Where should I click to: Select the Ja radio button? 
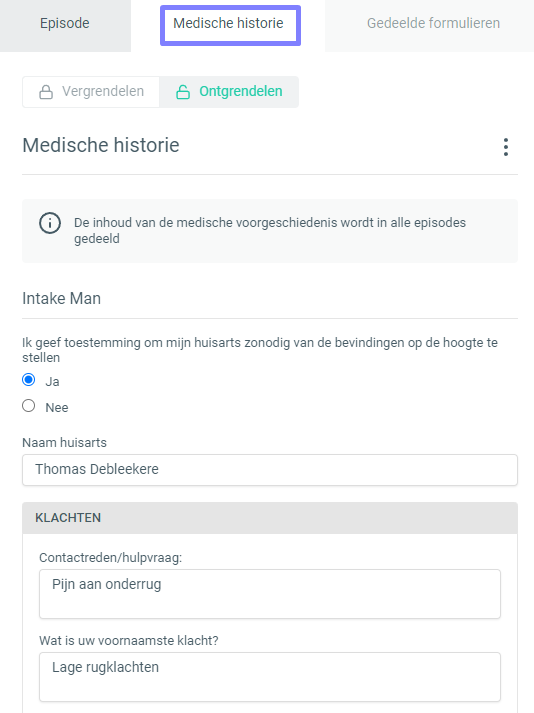click(x=29, y=380)
